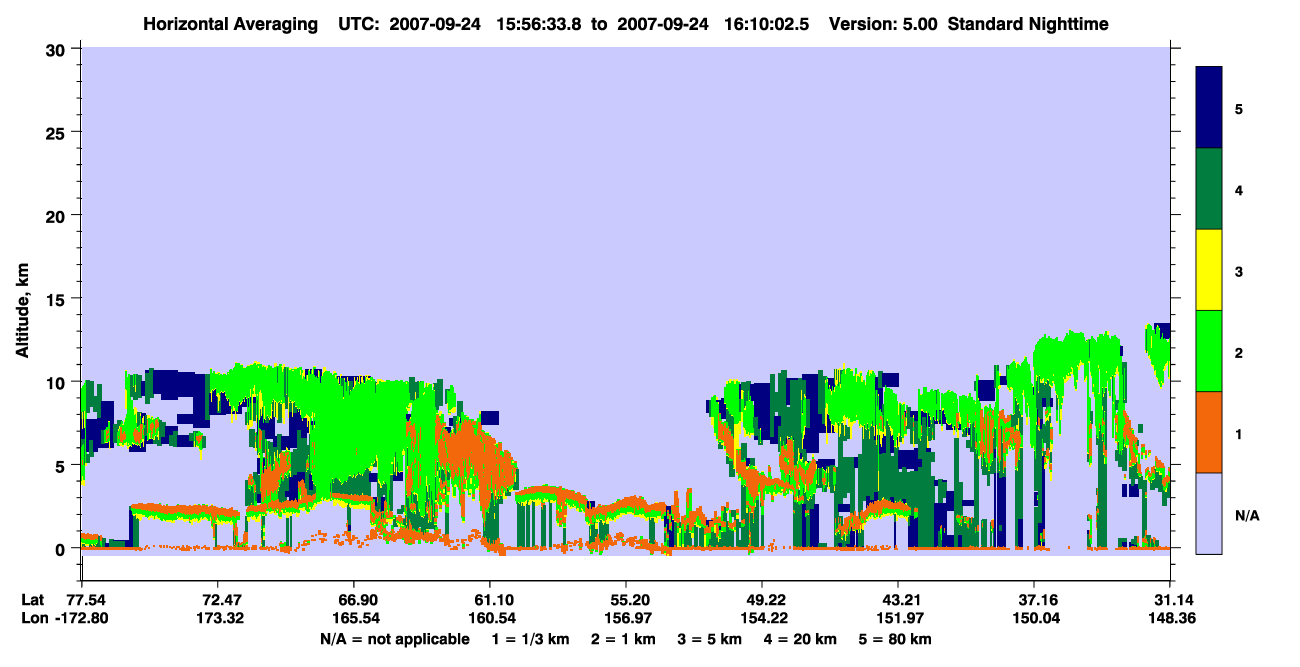Click the N/A = not applicable legend text
The image size is (1300, 667).
pos(395,639)
